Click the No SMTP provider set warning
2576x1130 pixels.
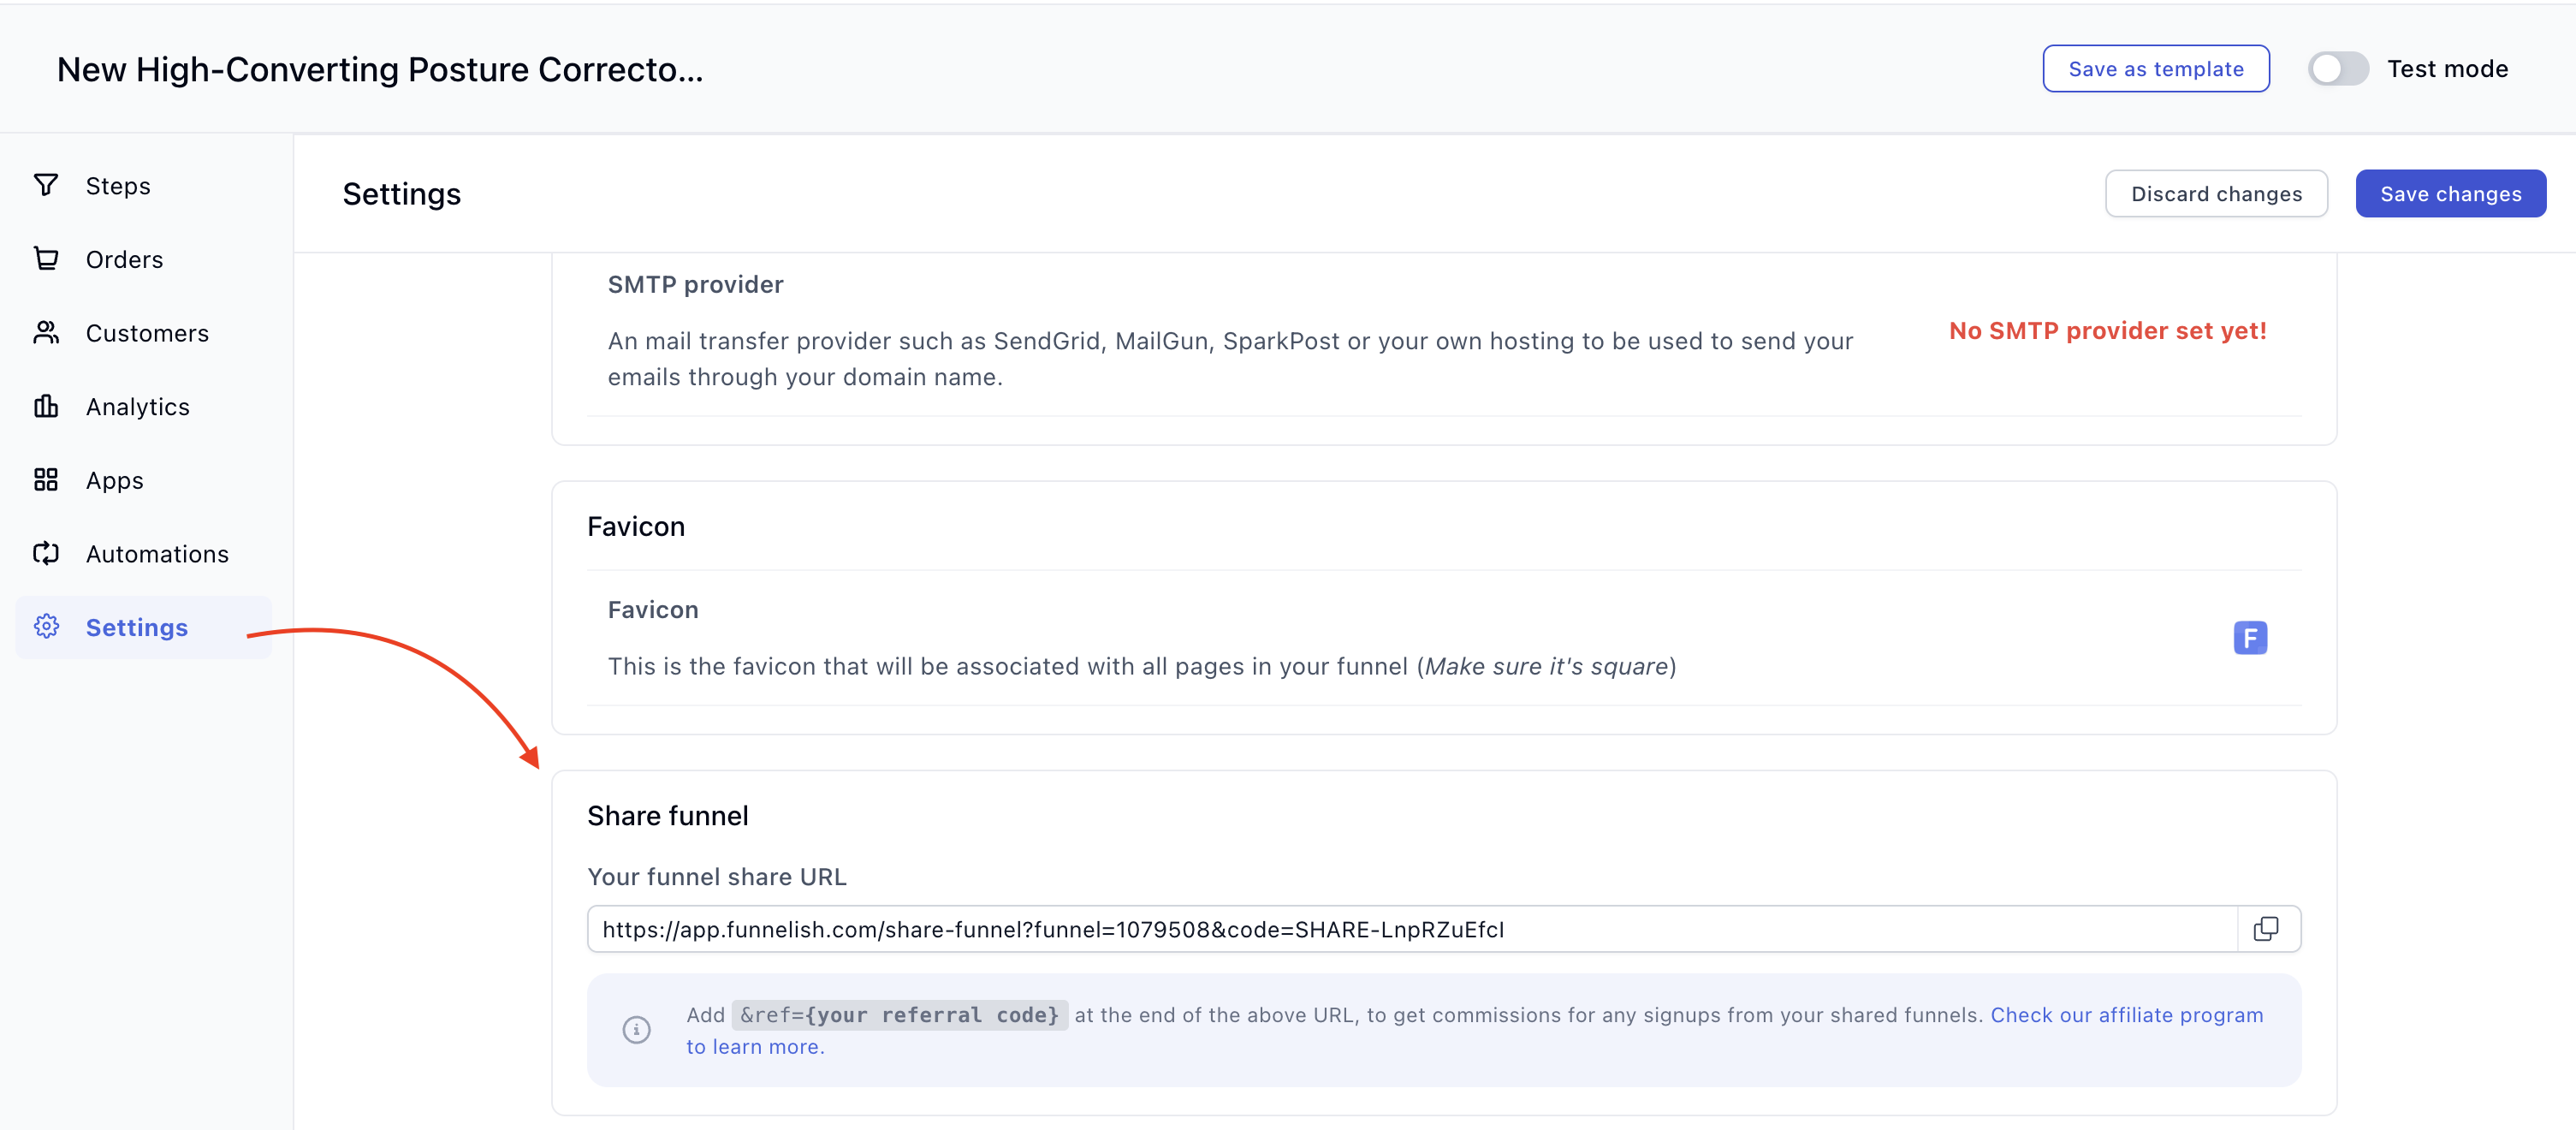(2107, 331)
